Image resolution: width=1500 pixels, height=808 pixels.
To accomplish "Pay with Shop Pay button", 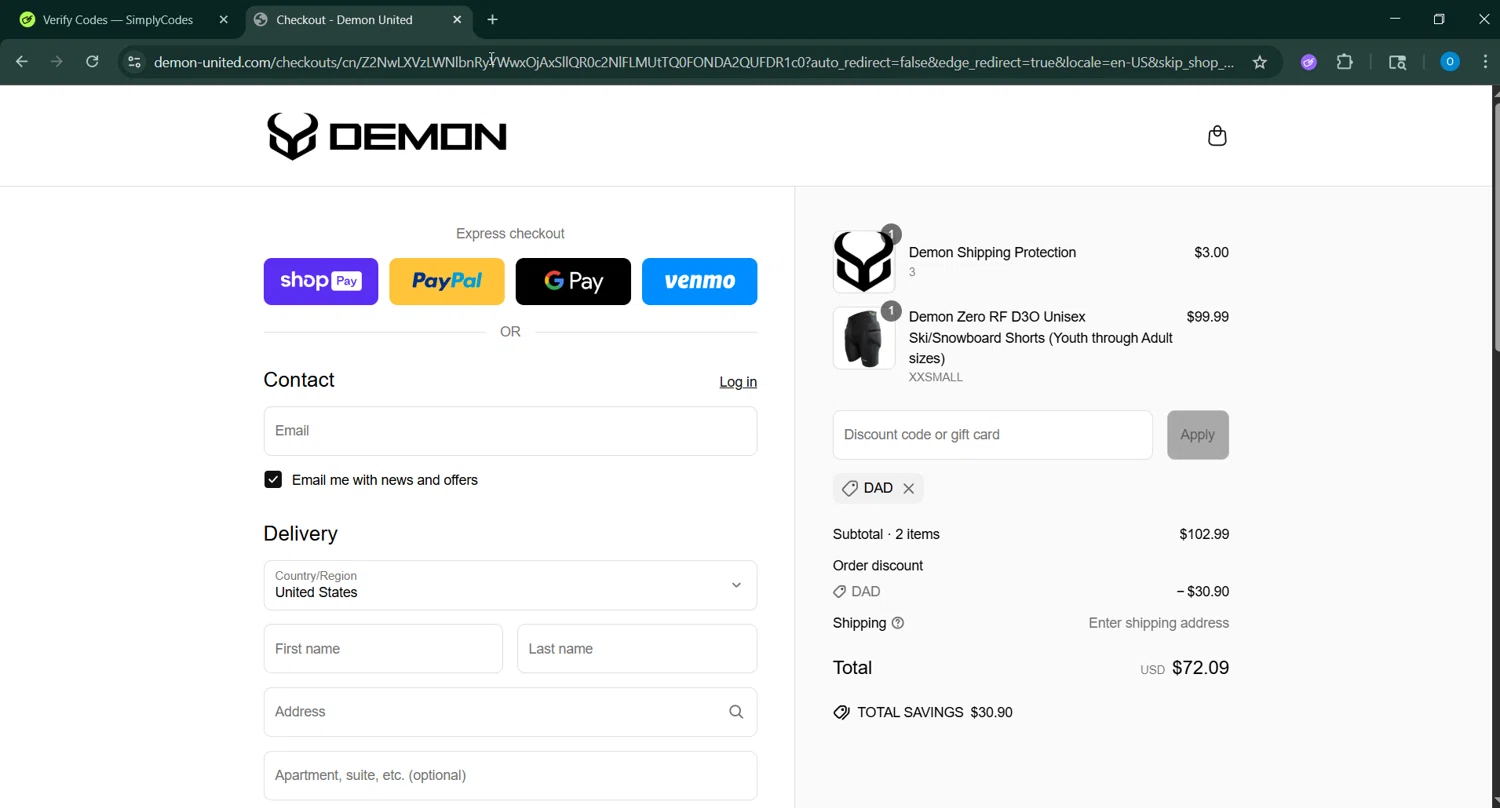I will [x=321, y=281].
